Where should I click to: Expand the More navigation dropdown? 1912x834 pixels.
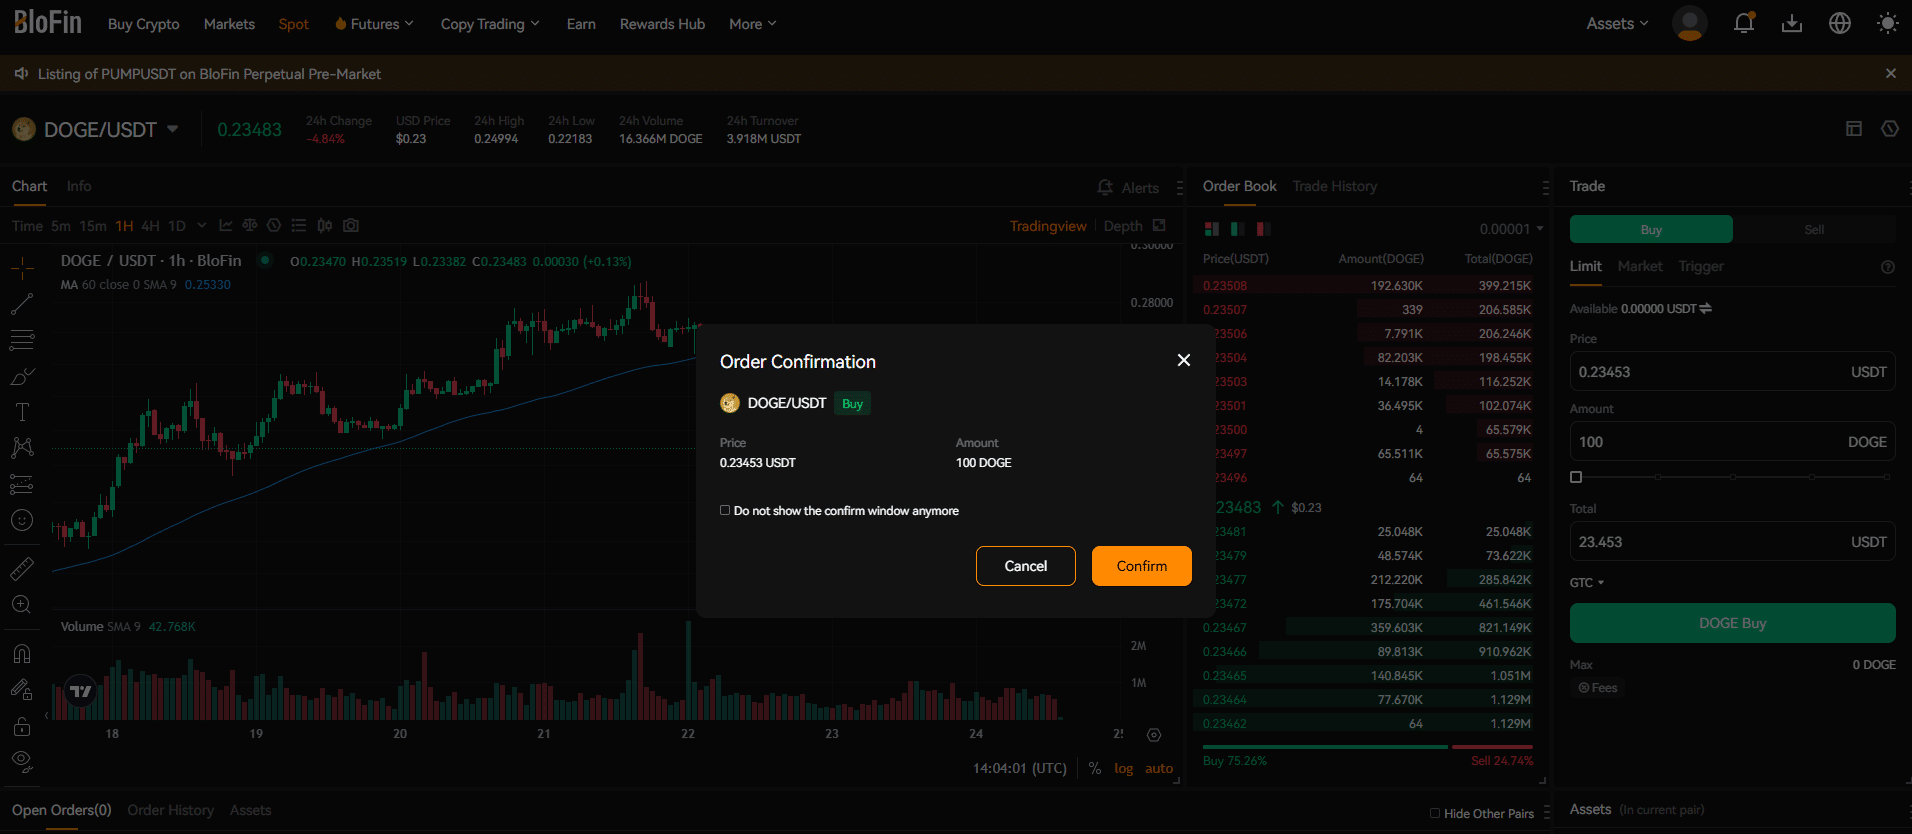point(753,24)
